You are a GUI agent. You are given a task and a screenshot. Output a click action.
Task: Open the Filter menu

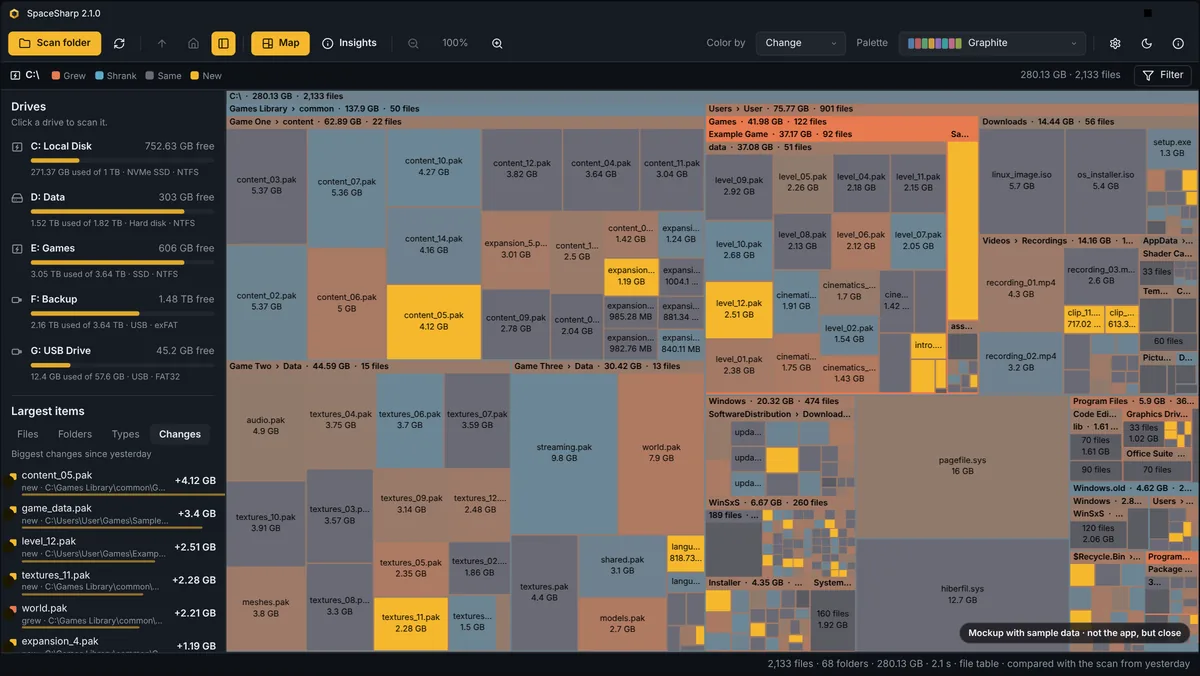pos(1163,75)
